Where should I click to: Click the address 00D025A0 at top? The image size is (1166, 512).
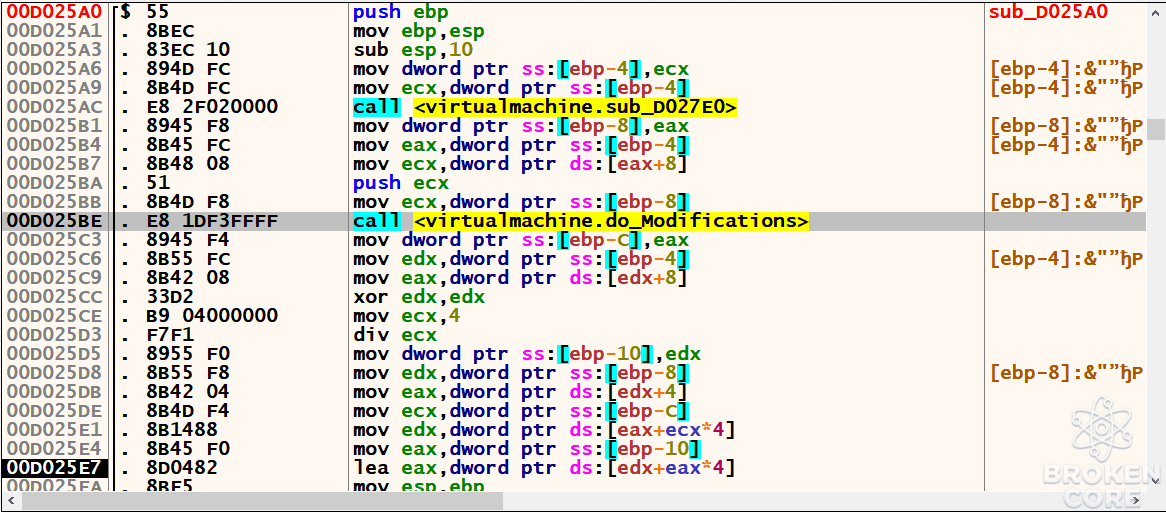(x=54, y=13)
